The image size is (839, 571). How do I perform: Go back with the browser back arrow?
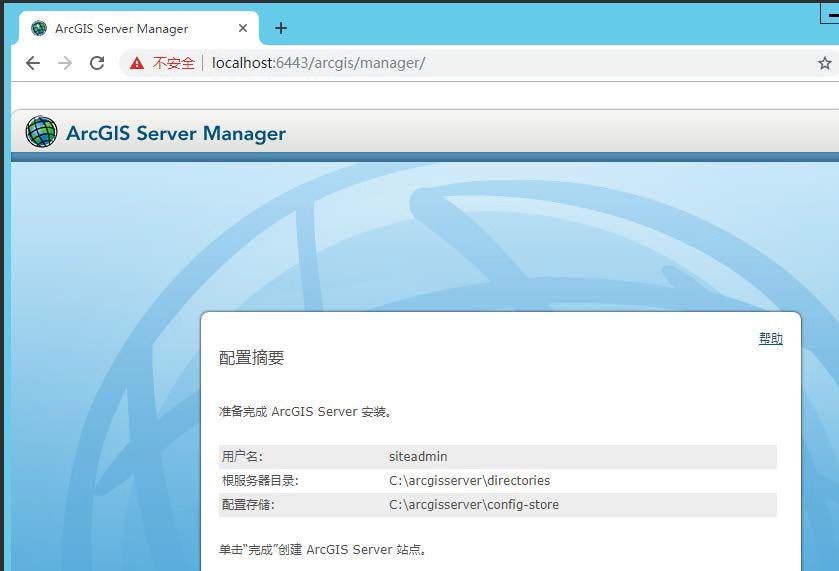(33, 63)
